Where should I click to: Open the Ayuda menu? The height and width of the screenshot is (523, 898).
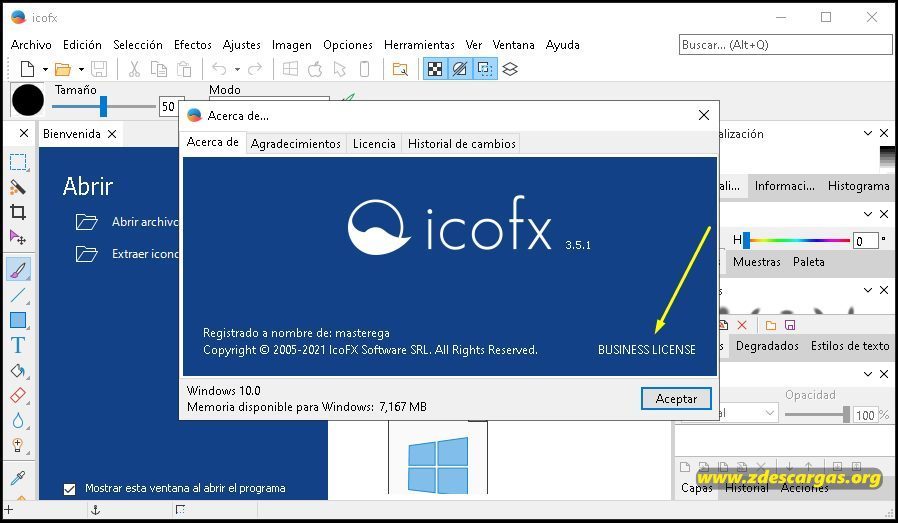[562, 45]
